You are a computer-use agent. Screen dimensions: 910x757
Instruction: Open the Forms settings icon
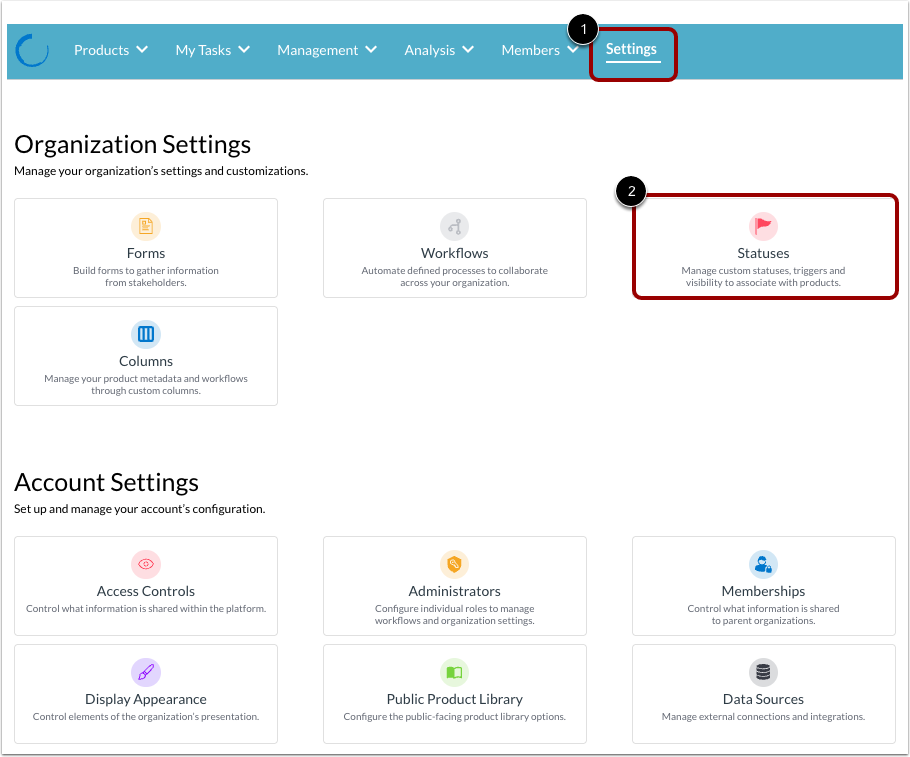point(145,226)
